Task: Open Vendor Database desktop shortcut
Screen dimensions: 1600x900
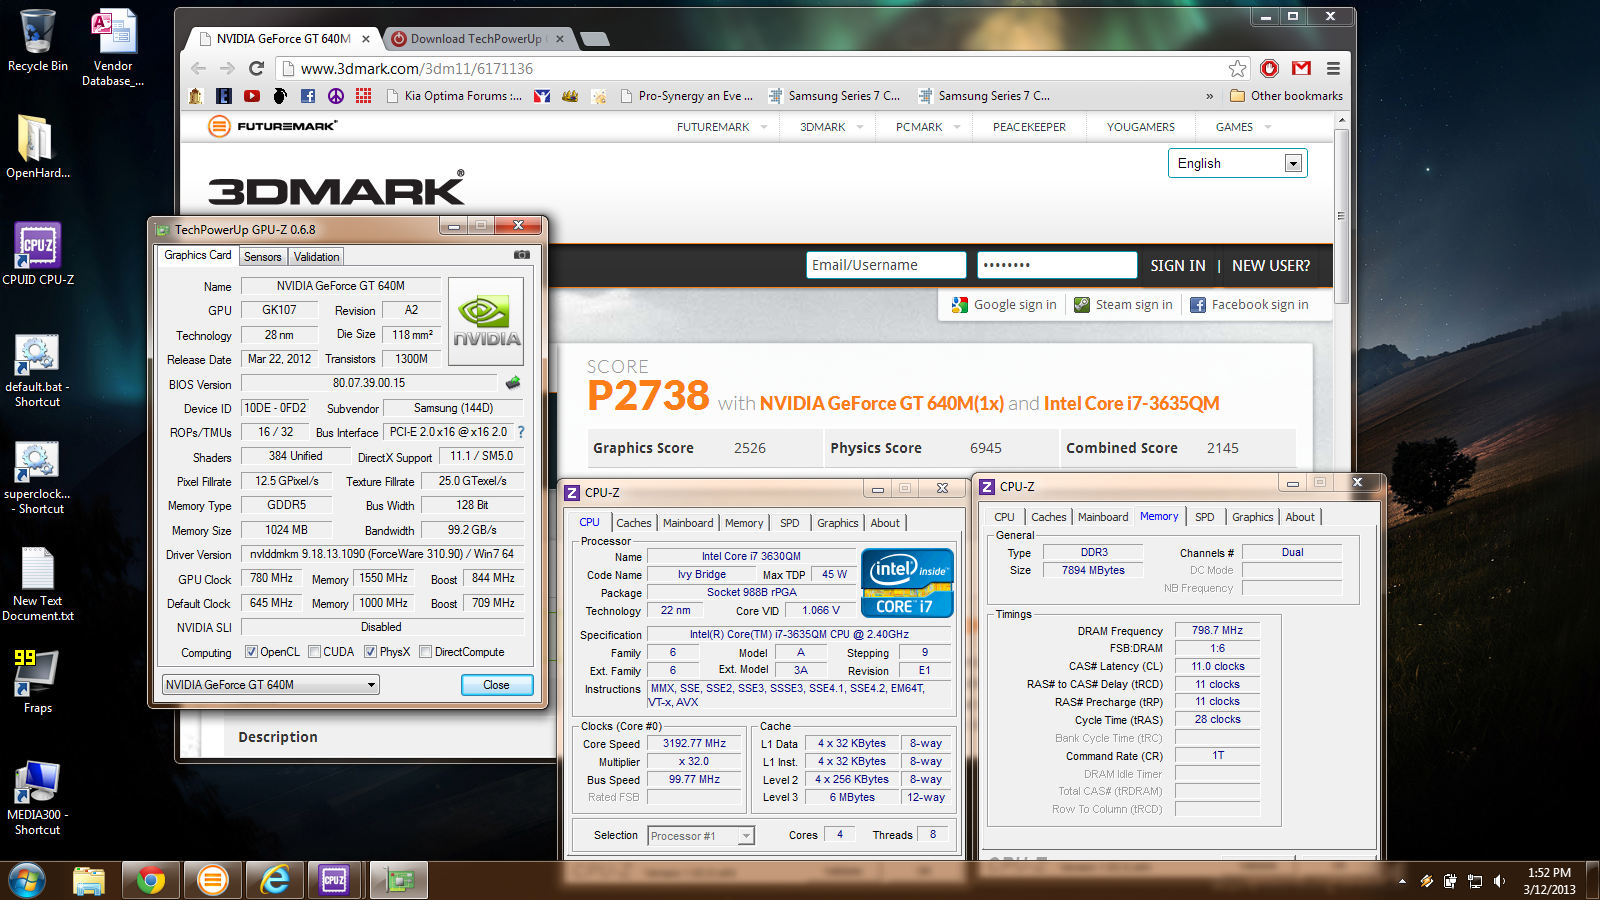Action: (113, 47)
